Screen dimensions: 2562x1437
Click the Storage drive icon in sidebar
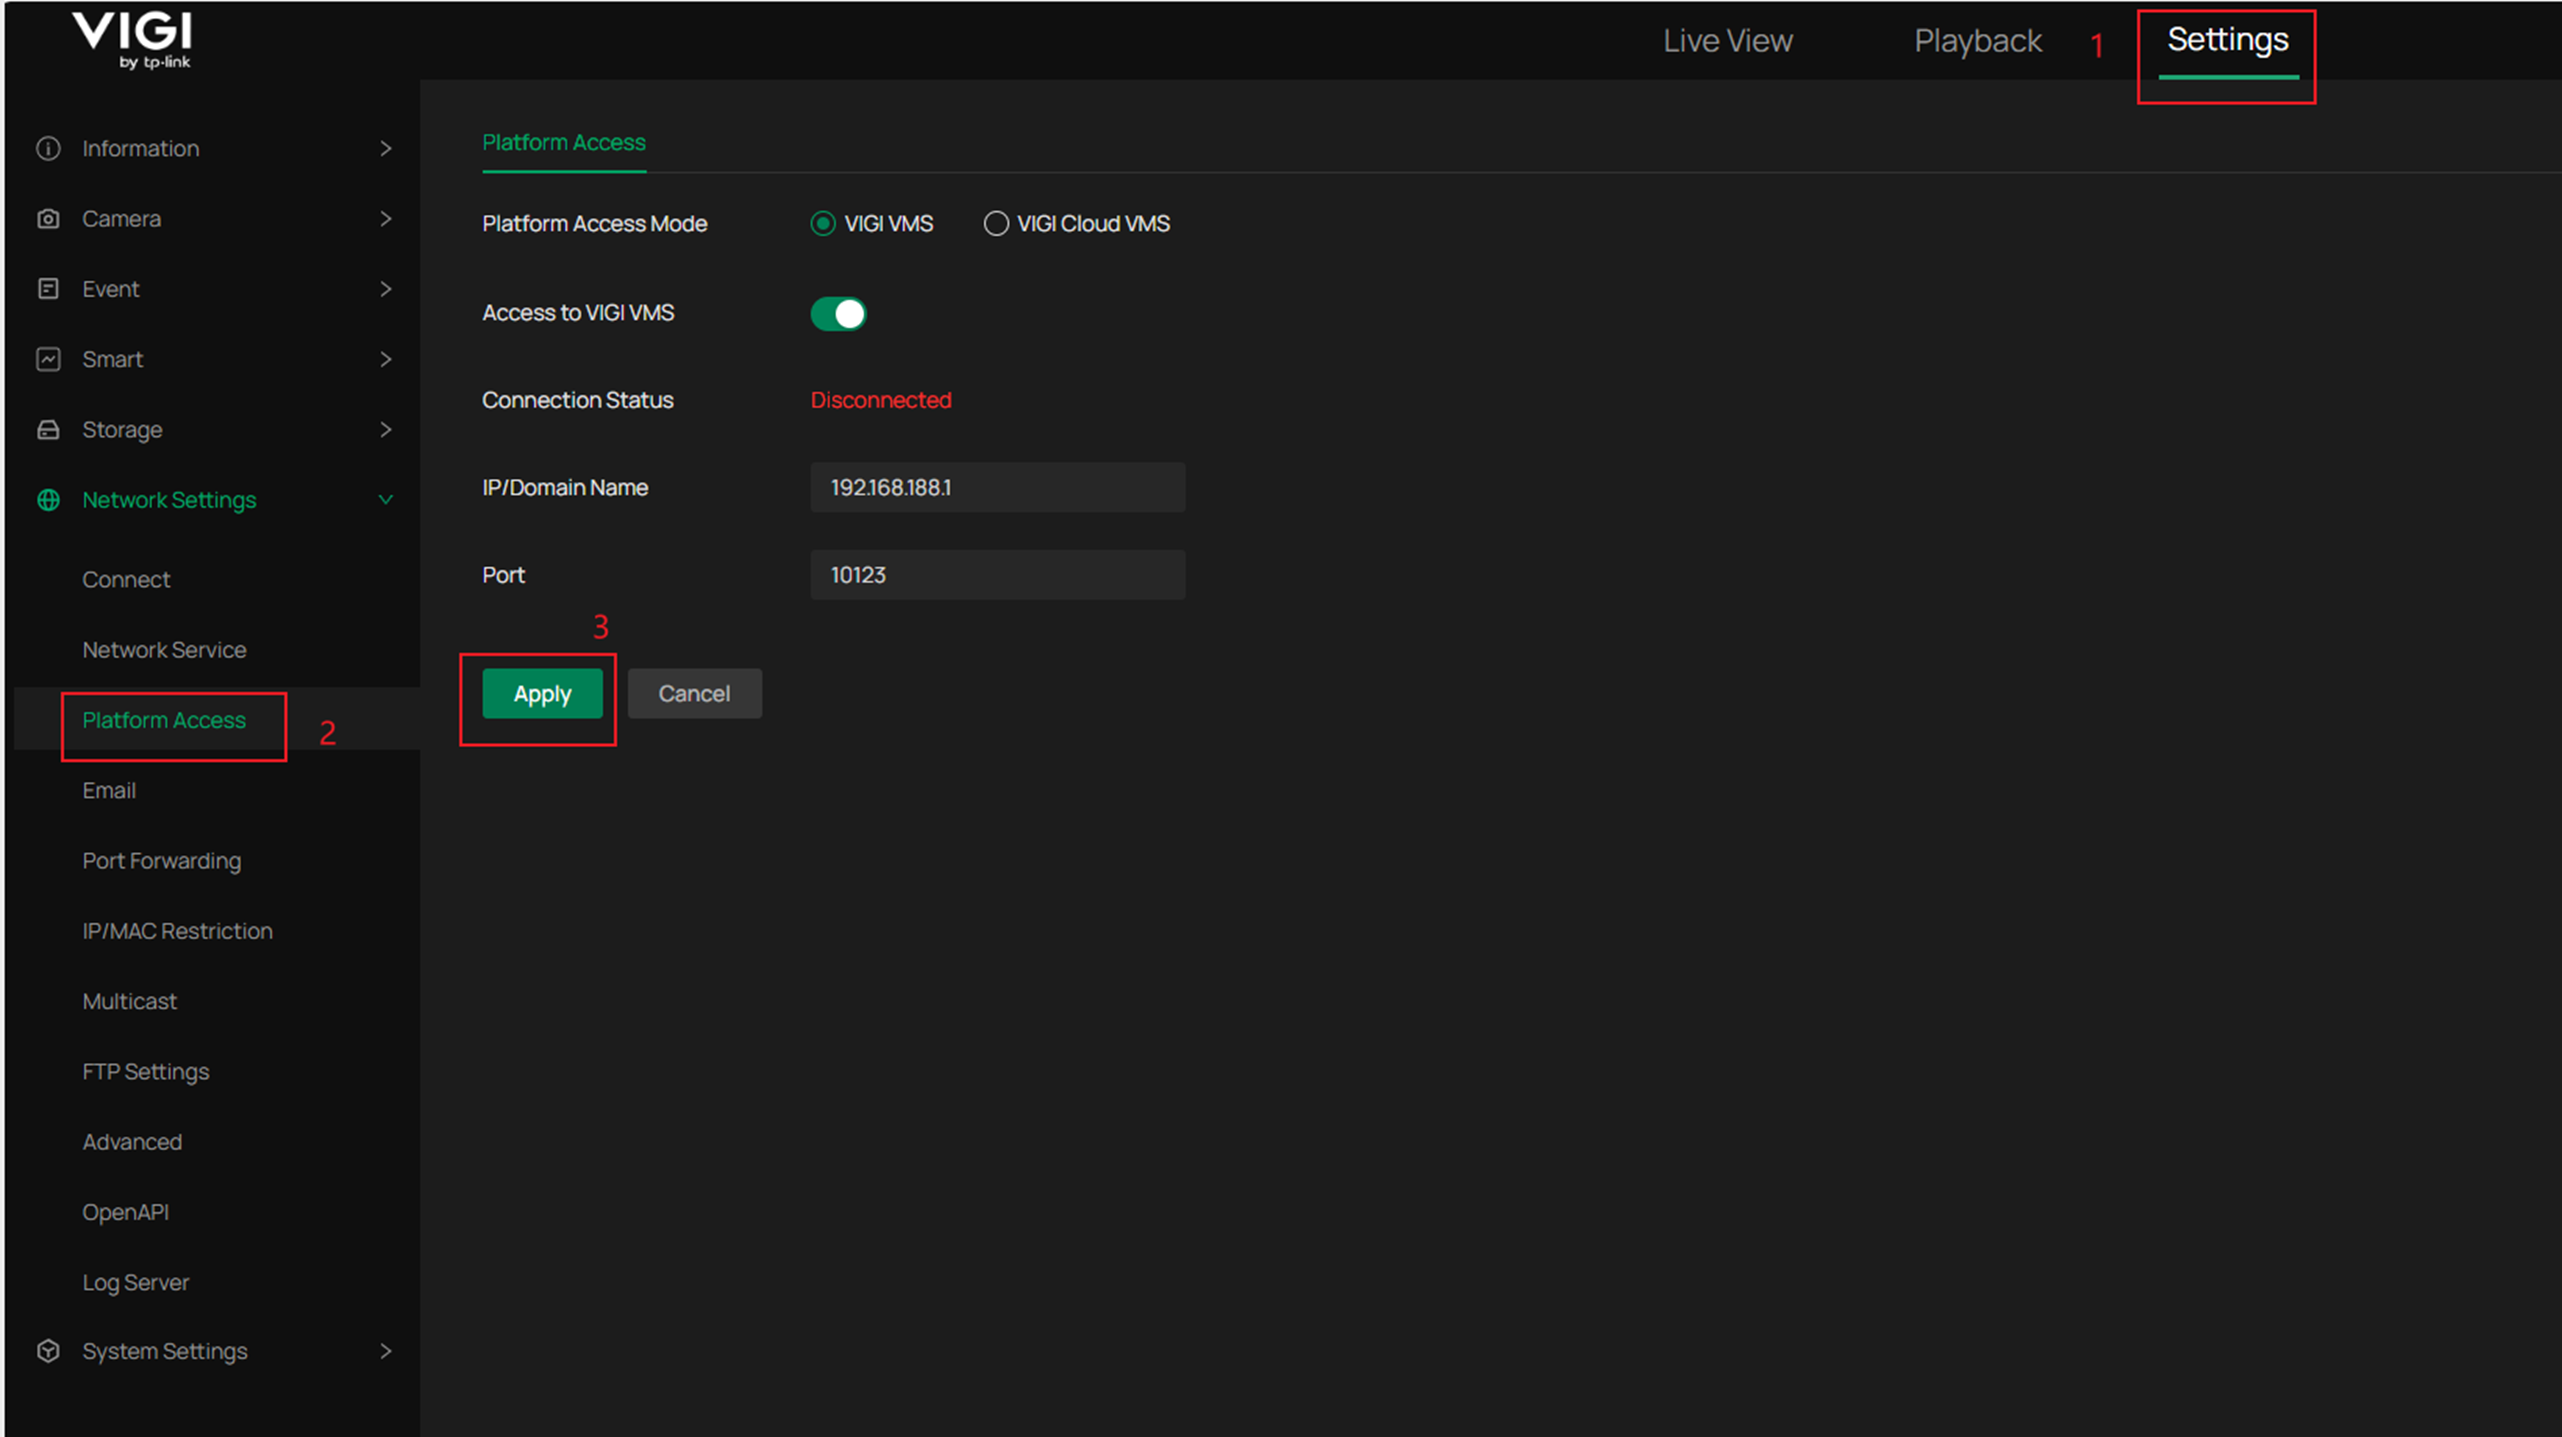(48, 429)
